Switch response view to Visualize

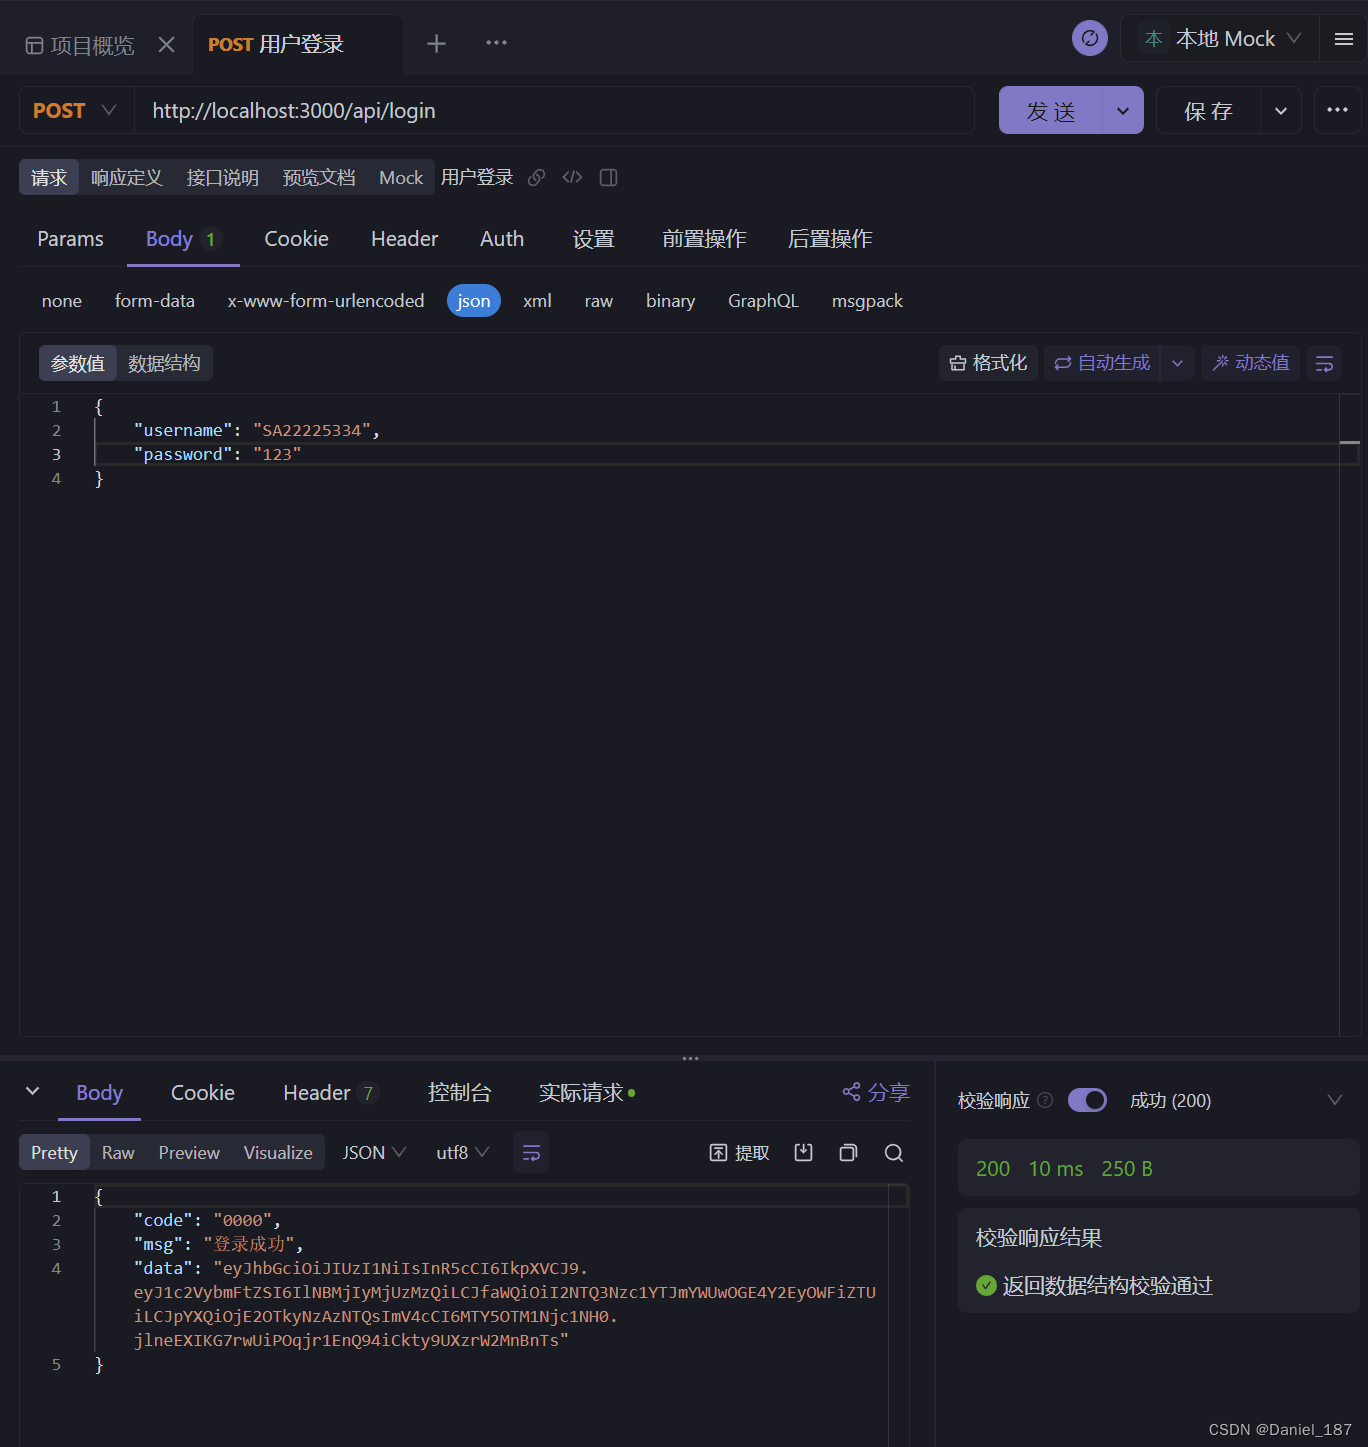pos(278,1153)
